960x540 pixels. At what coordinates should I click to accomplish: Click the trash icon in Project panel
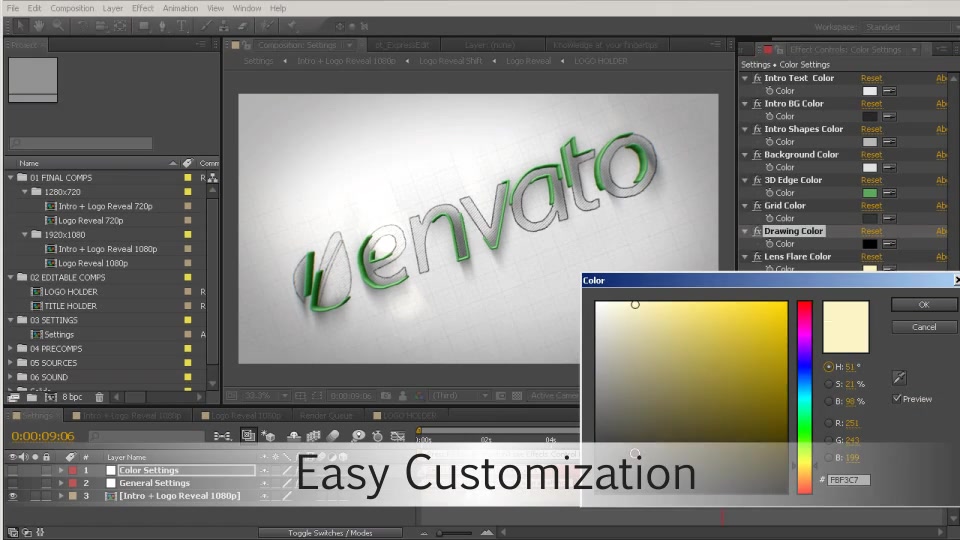pos(99,397)
